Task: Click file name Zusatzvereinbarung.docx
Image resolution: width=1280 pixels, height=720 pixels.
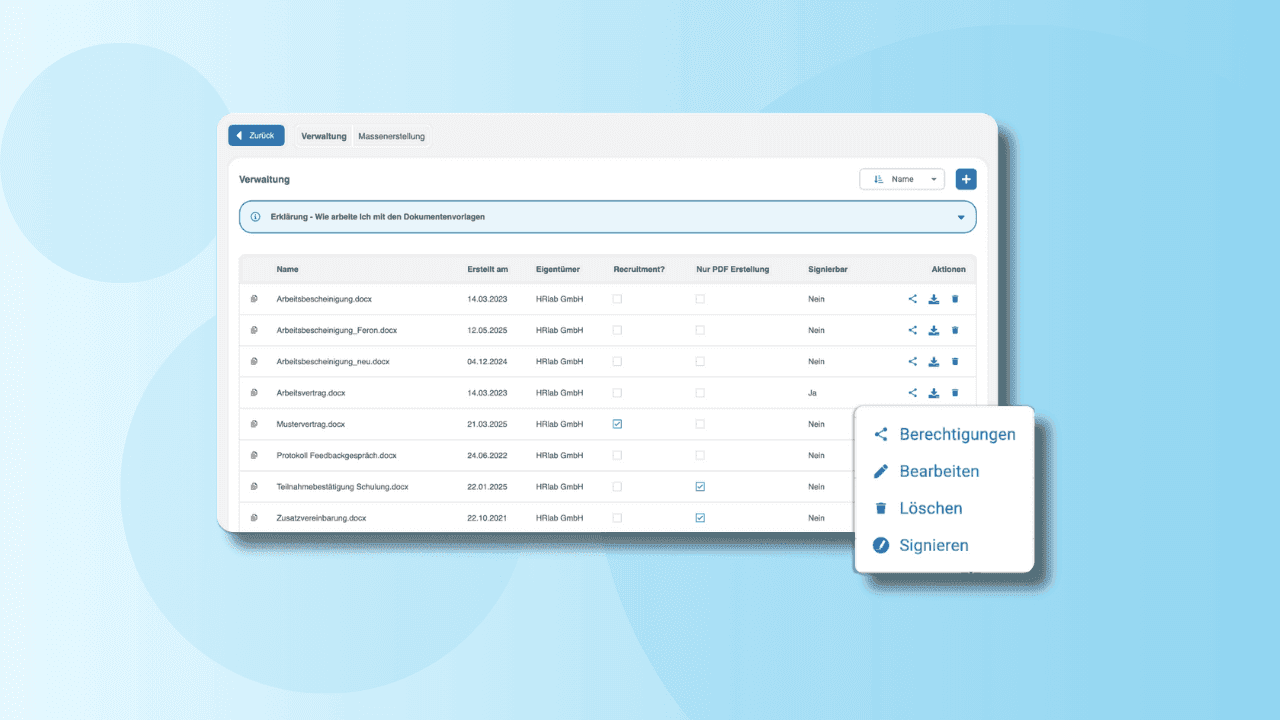Action: (x=322, y=518)
